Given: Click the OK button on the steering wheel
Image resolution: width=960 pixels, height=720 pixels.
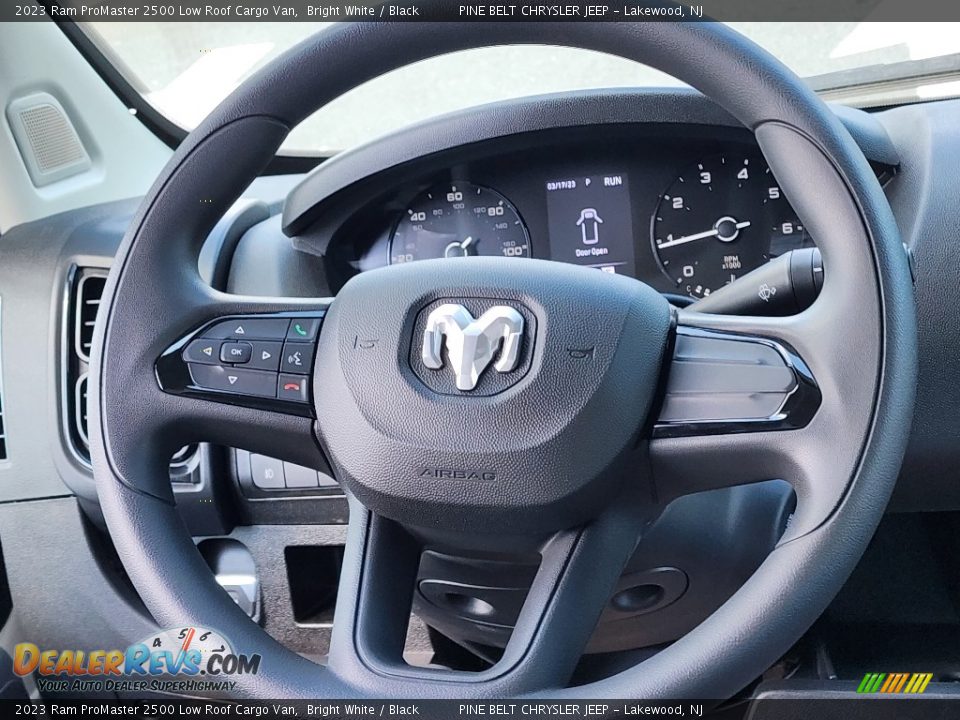Looking at the screenshot, I should point(236,352).
